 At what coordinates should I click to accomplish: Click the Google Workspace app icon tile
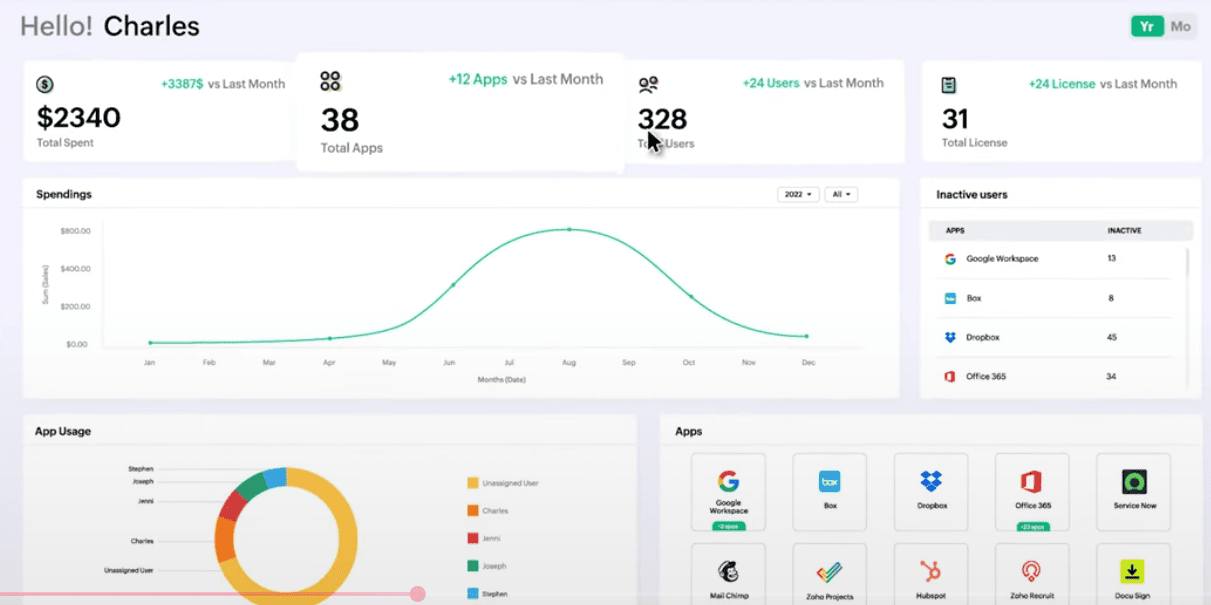pos(728,490)
